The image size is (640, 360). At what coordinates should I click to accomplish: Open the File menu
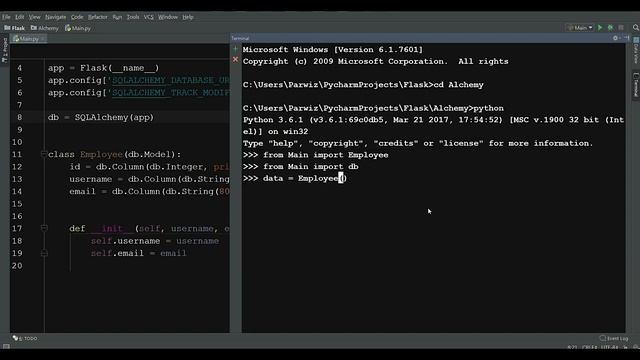(x=6, y=17)
